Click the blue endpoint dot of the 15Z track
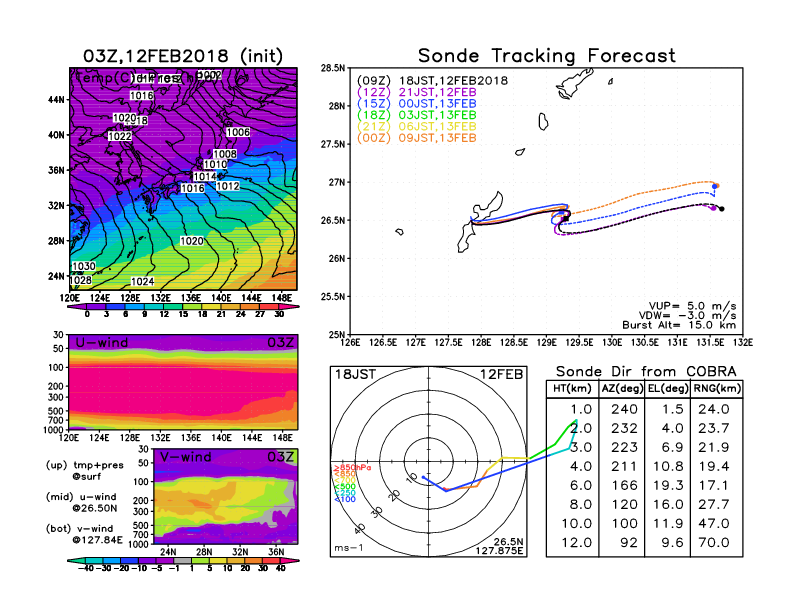 714,186
